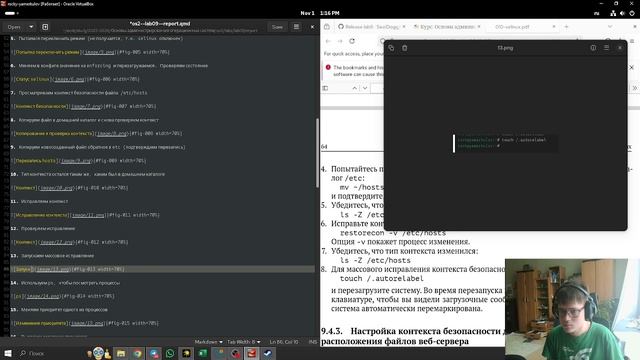Open WhatsApp from the taskbar
Image resolution: width=640 pixels, height=360 pixels.
pos(170,353)
